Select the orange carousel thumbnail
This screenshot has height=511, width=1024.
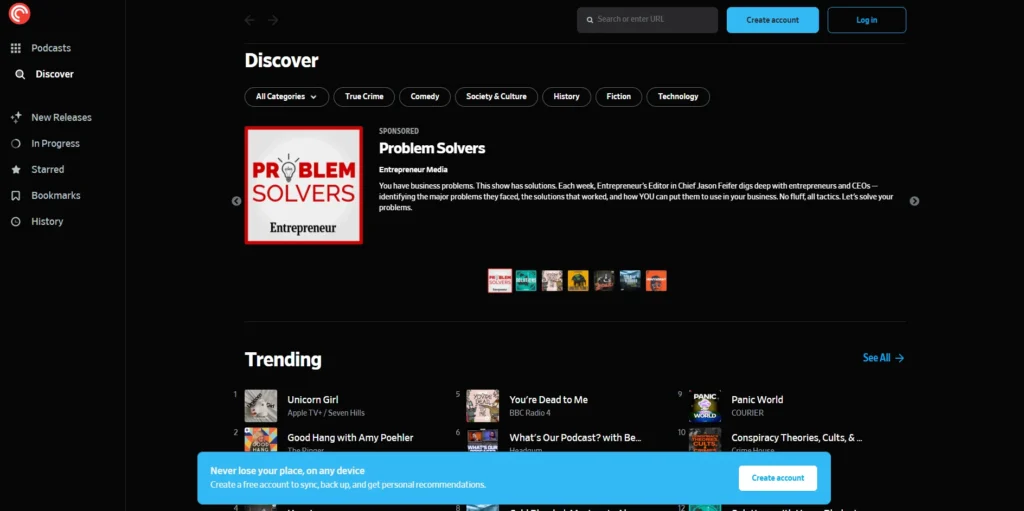pyautogui.click(x=656, y=281)
